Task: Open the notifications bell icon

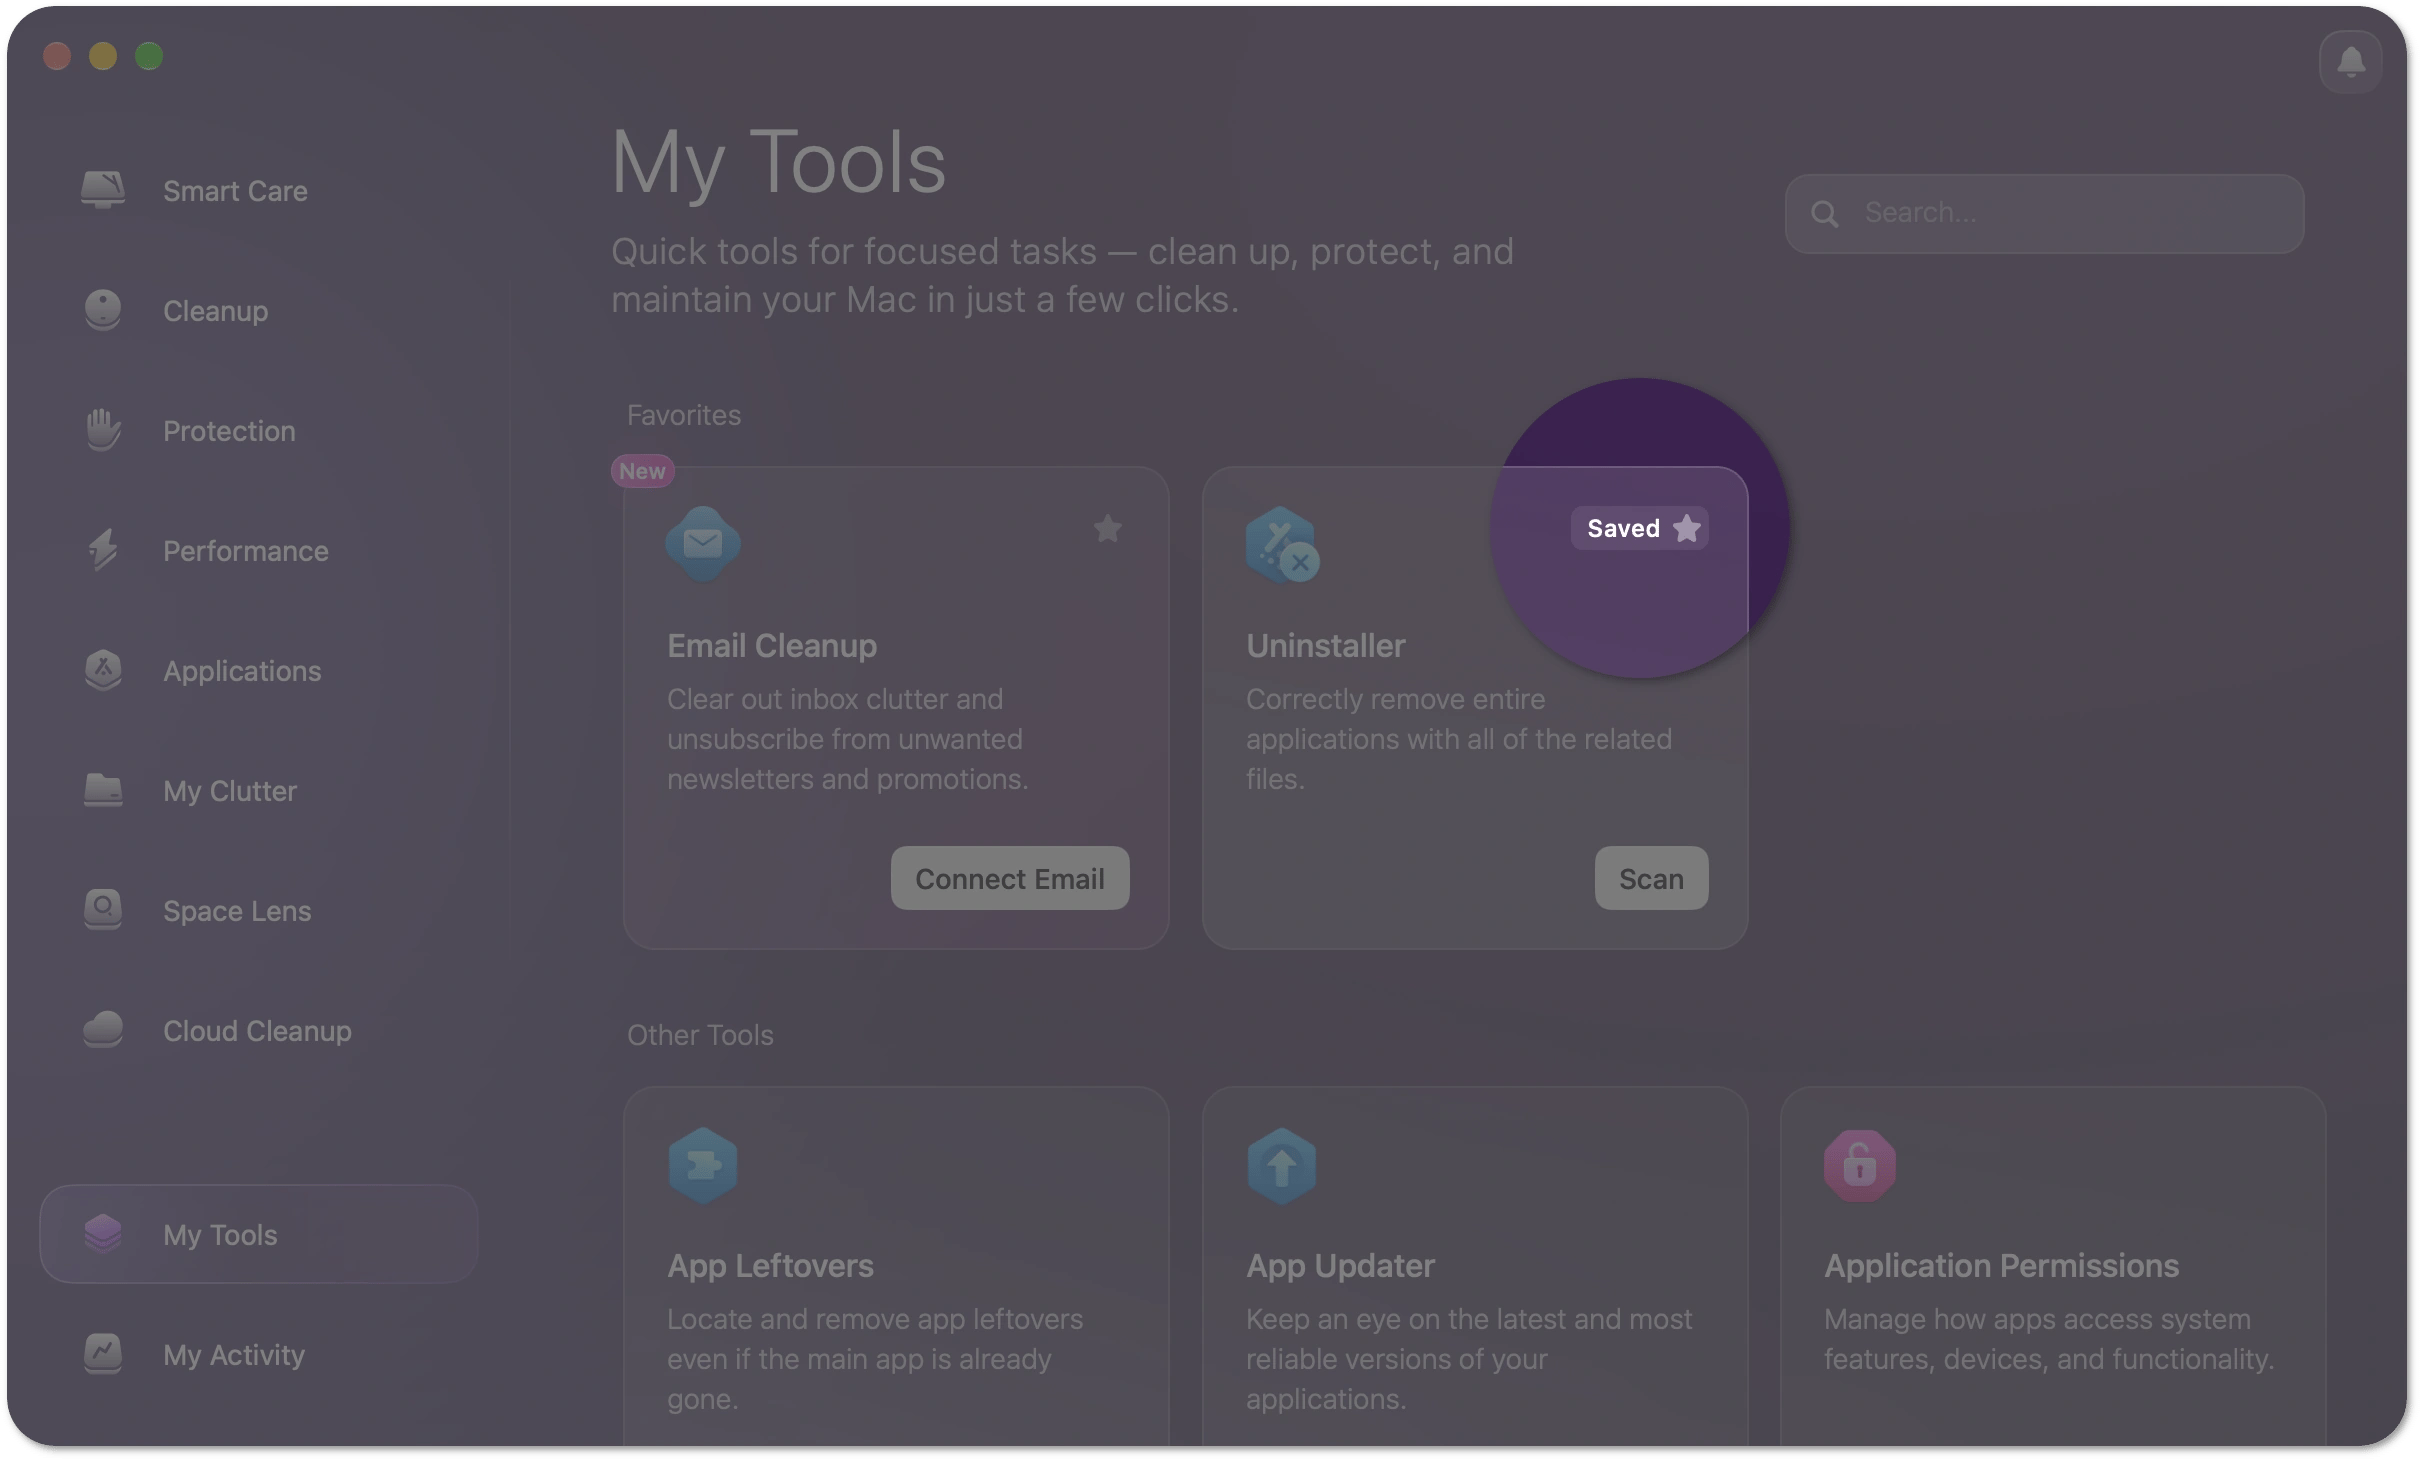Action: coord(2350,62)
